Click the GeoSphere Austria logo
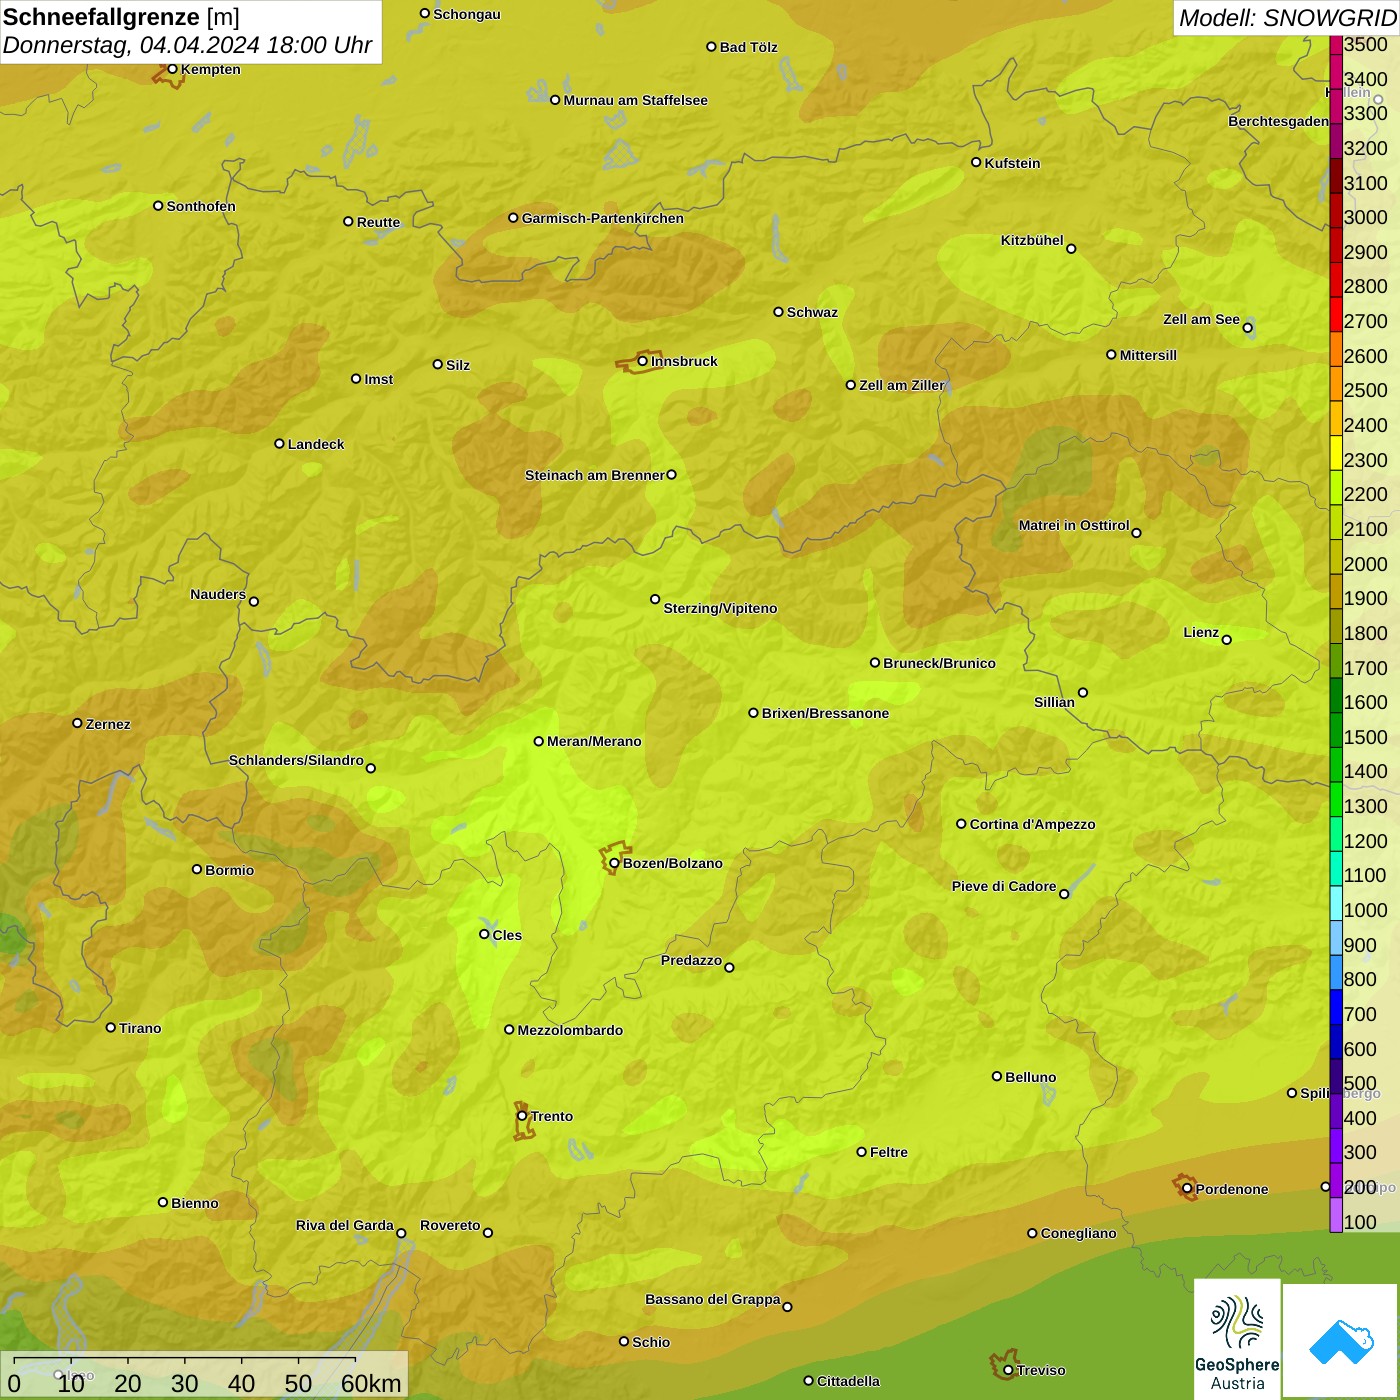 (1237, 1339)
